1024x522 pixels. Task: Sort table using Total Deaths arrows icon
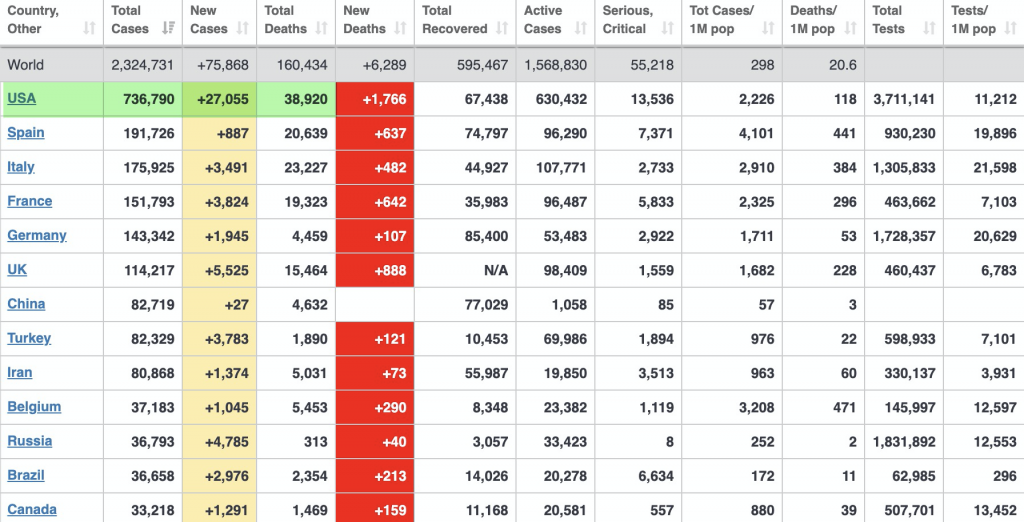[322, 29]
